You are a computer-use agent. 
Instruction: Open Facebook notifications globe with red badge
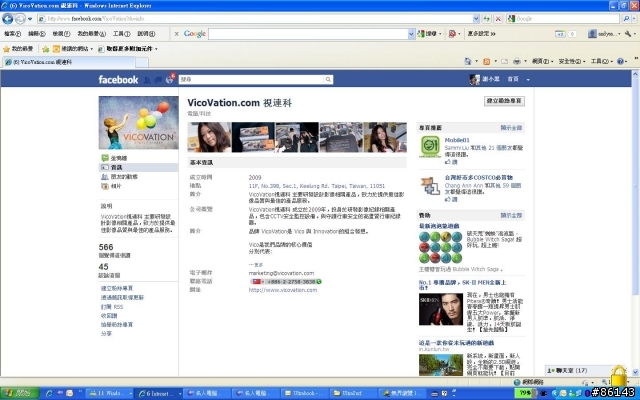pyautogui.click(x=170, y=79)
